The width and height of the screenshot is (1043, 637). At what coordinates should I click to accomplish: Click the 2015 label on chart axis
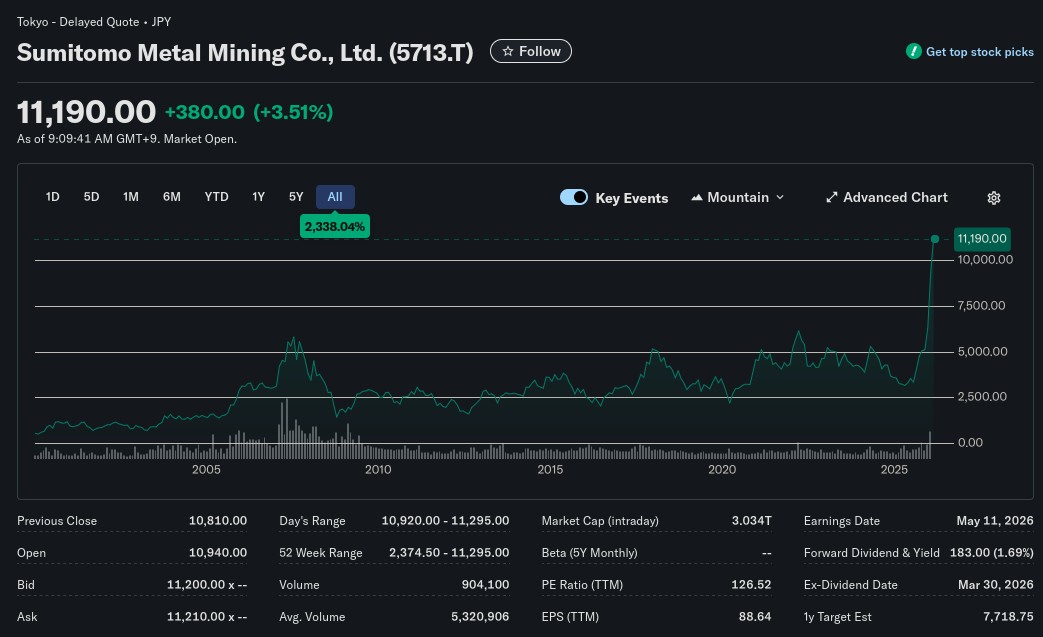(x=550, y=470)
